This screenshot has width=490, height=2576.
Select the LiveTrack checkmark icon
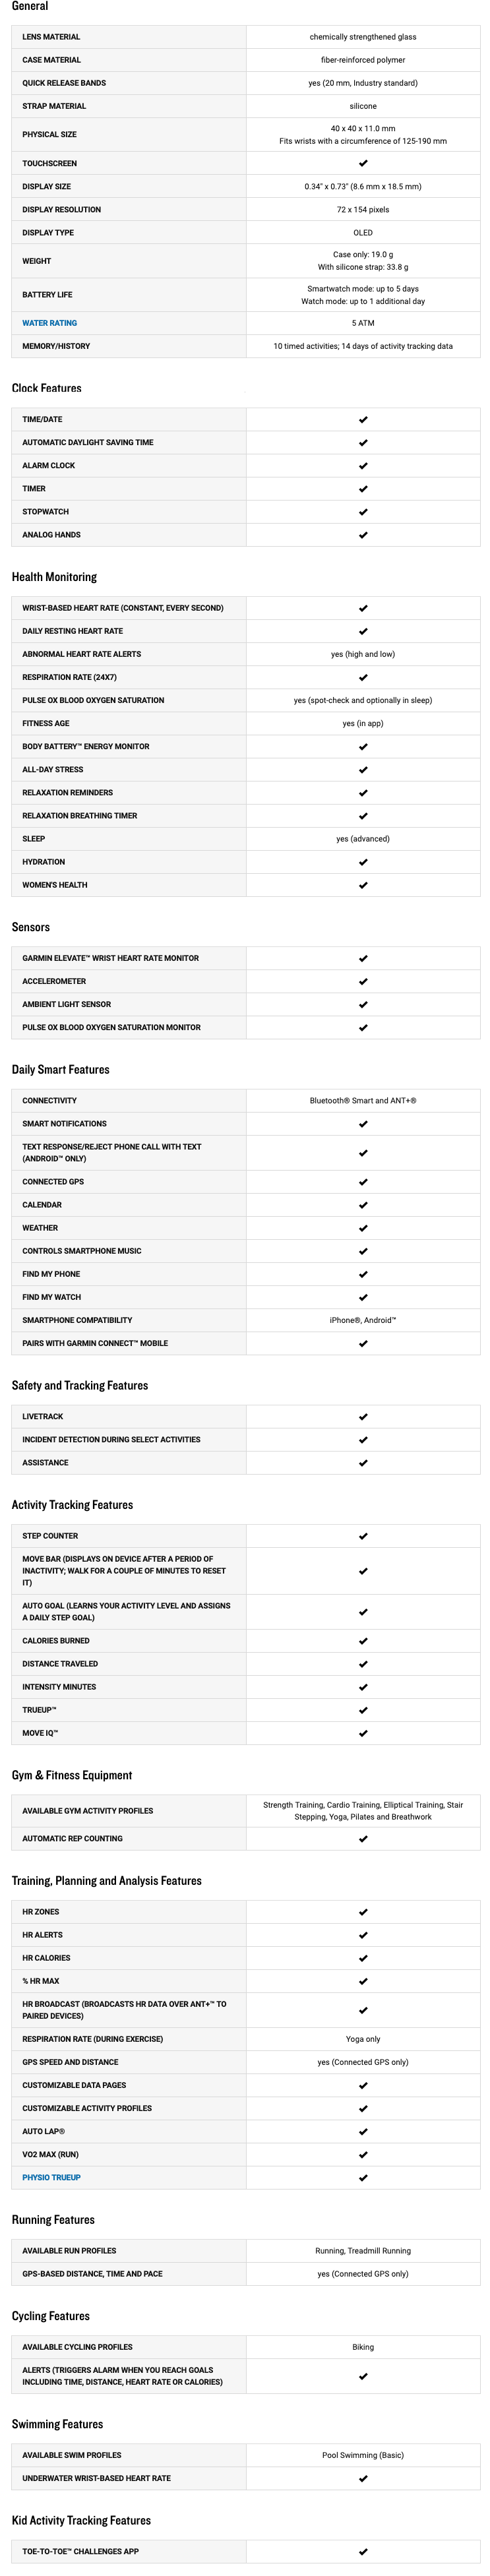click(363, 1417)
